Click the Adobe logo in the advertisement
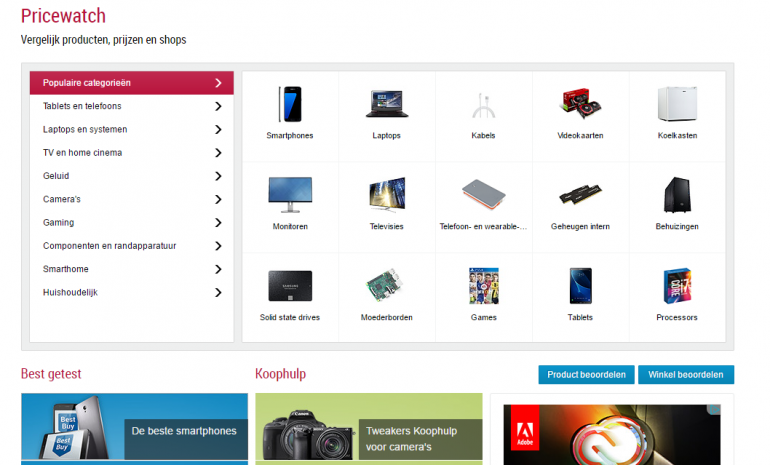770x465 pixels. point(525,427)
